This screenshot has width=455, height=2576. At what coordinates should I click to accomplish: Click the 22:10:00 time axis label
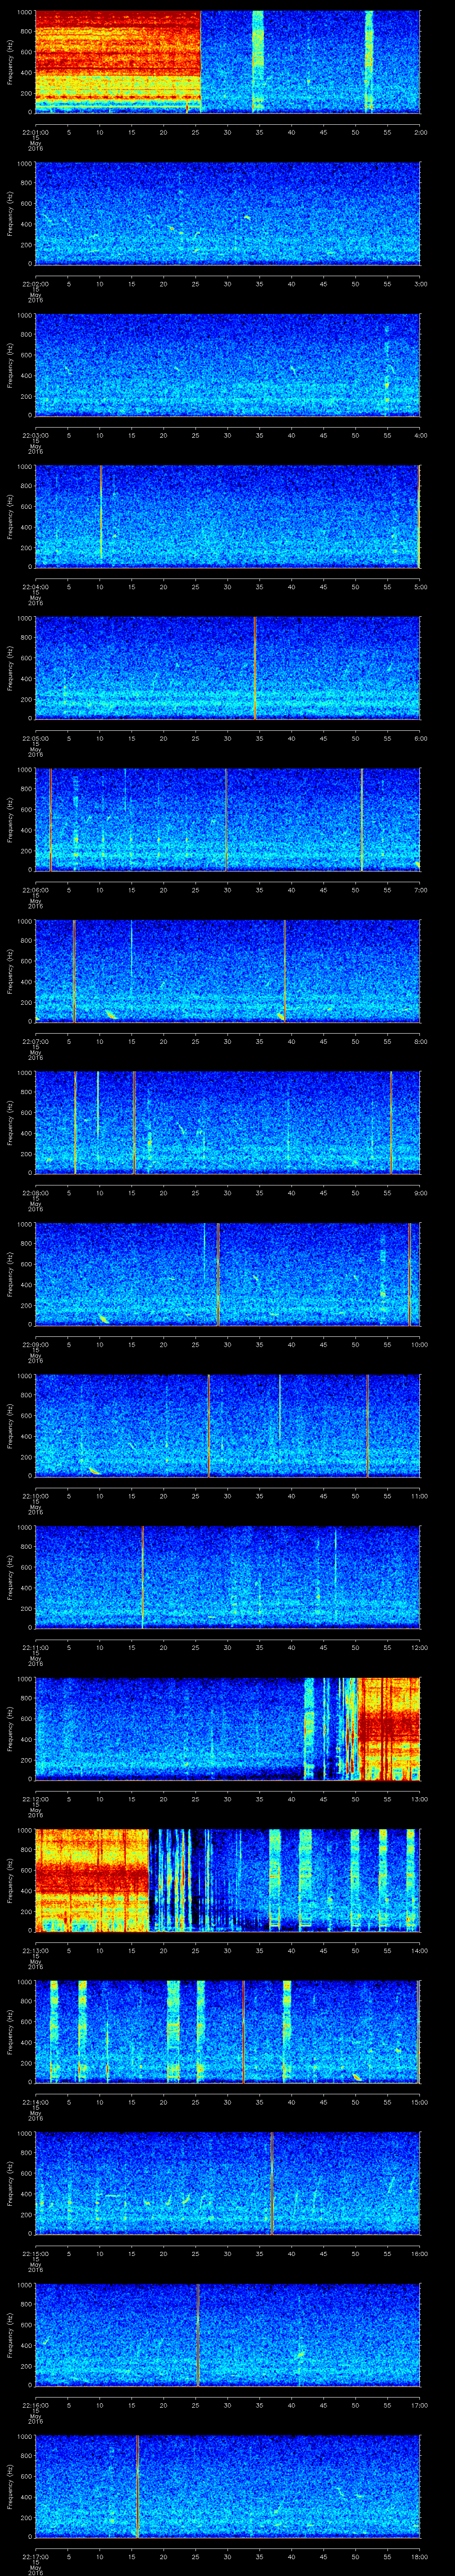[35, 1496]
